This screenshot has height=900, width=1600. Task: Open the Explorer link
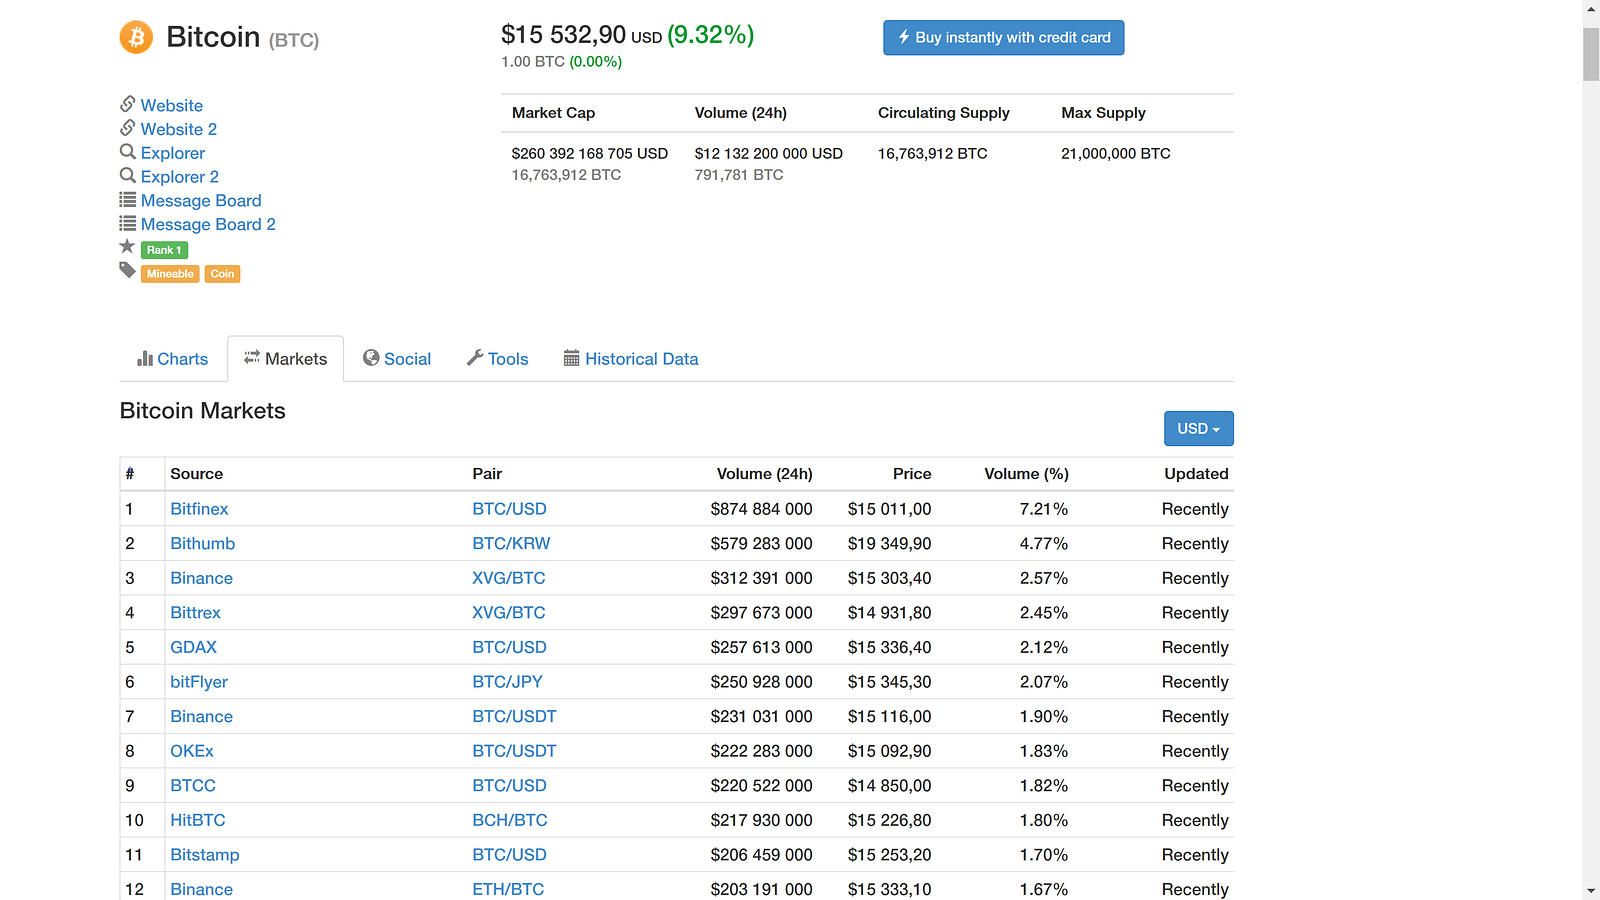coord(173,153)
